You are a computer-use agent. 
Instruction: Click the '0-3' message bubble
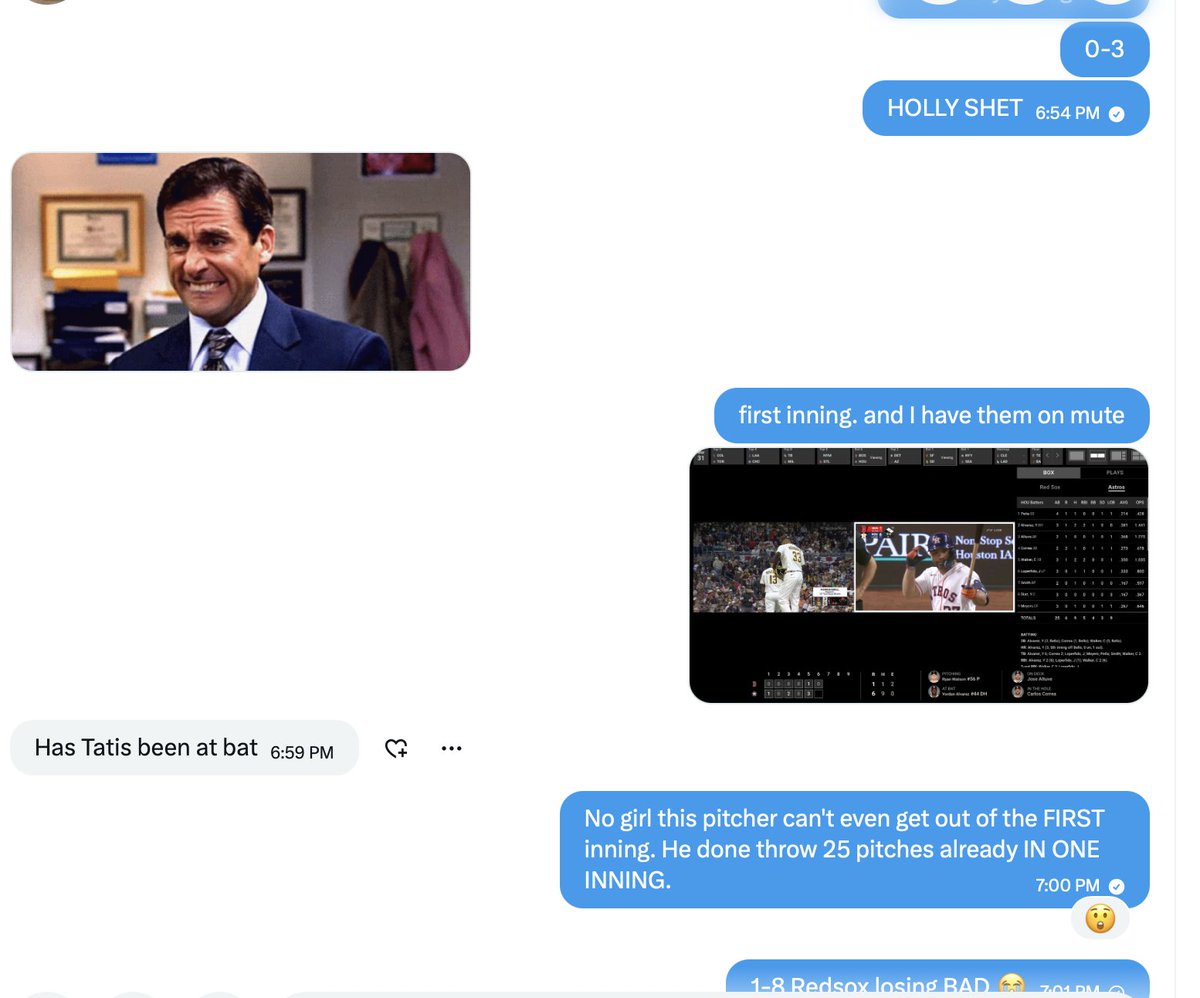coord(1105,49)
